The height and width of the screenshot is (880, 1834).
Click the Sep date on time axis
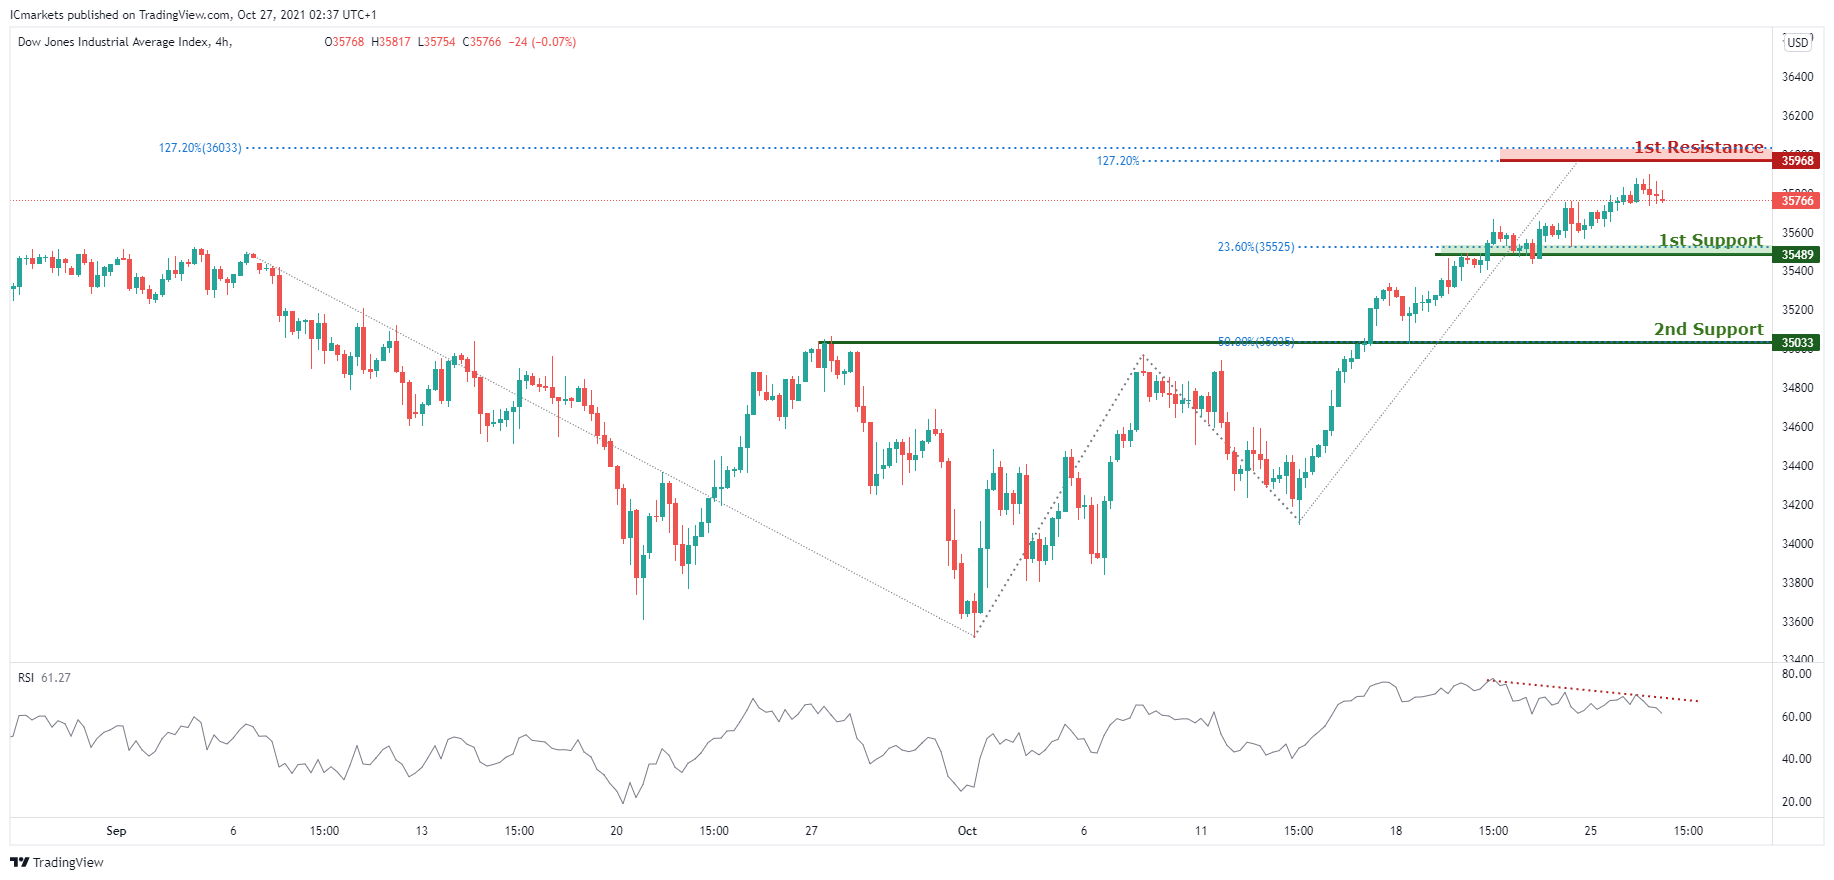116,831
